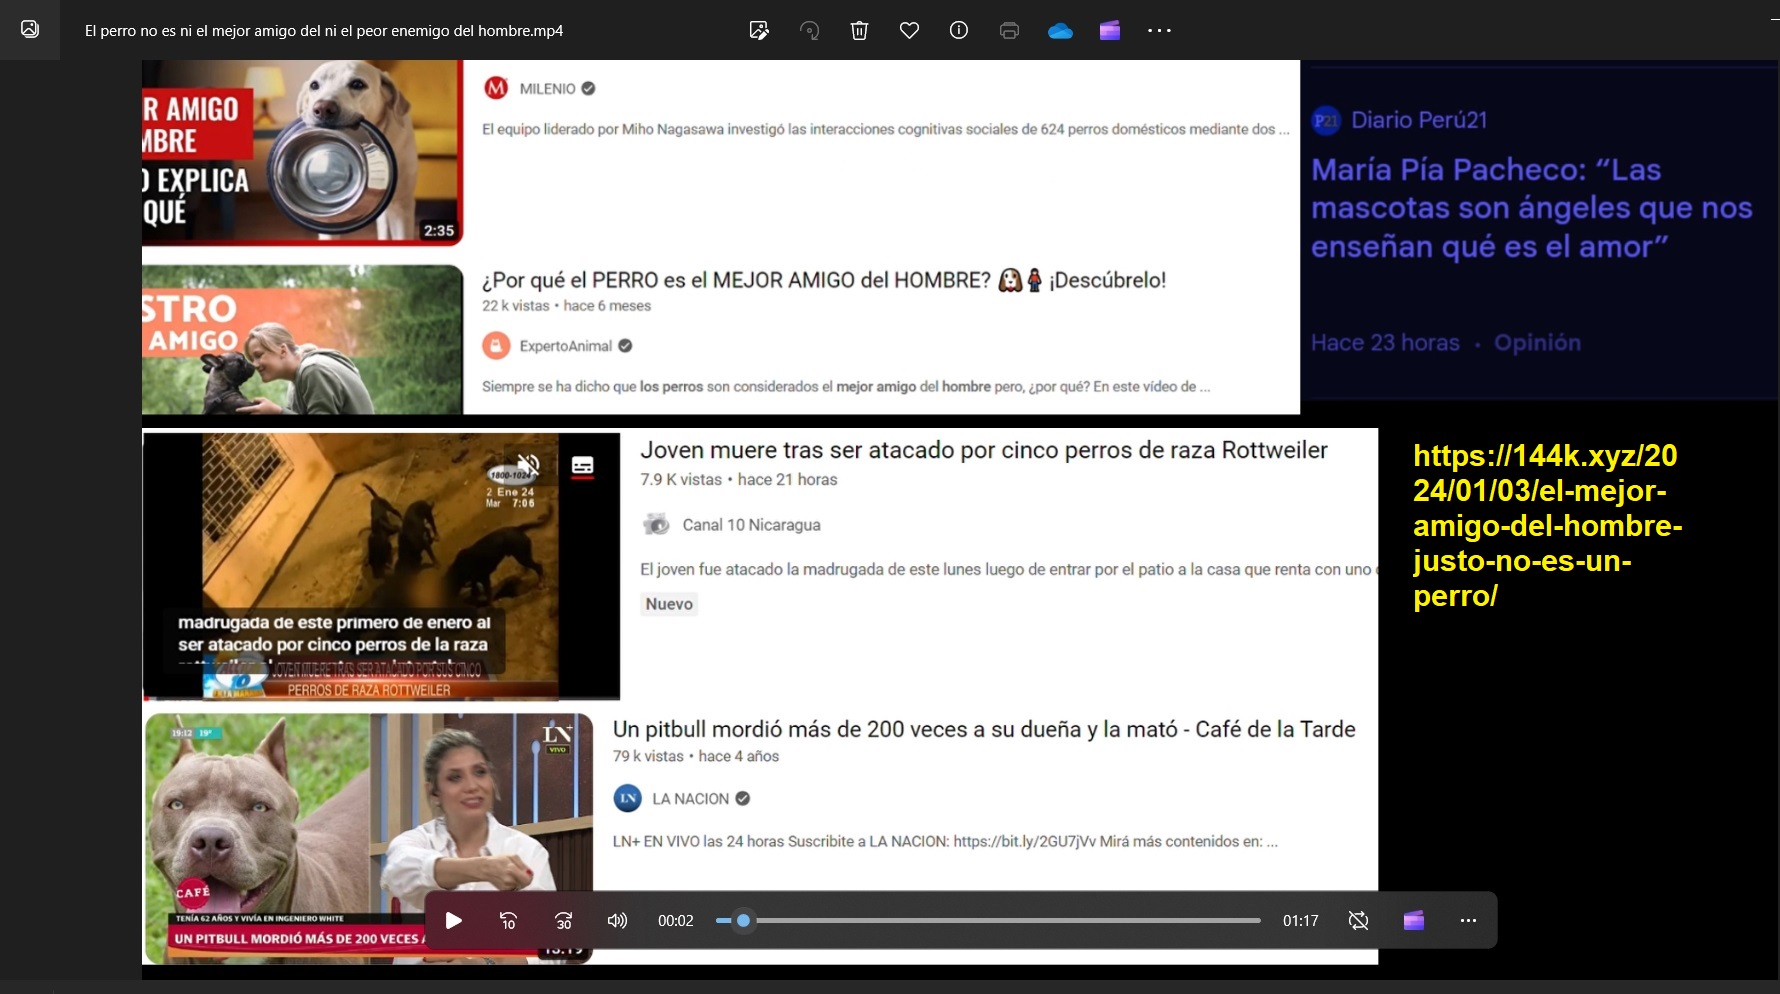This screenshot has height=994, width=1780.
Task: Play the video
Action: [453, 920]
